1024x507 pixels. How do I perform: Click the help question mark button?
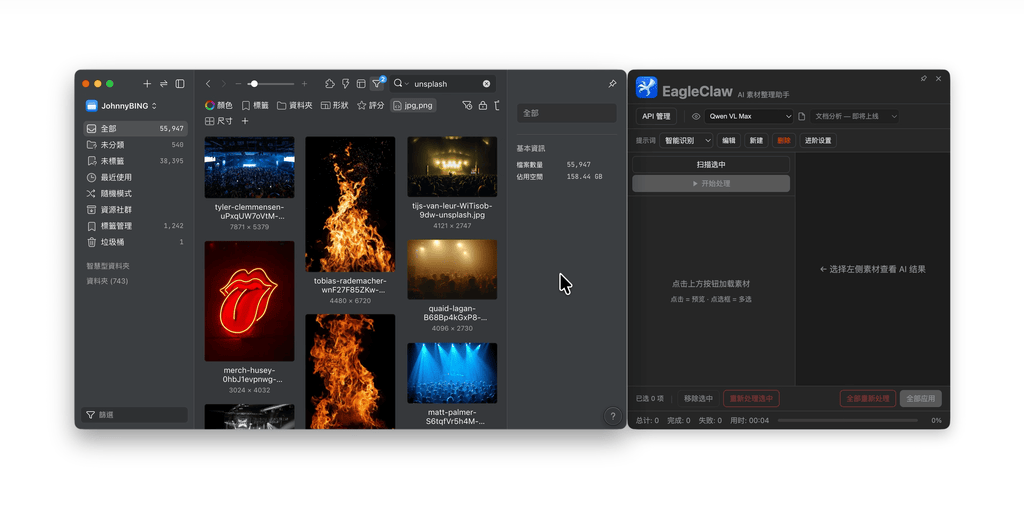(612, 416)
